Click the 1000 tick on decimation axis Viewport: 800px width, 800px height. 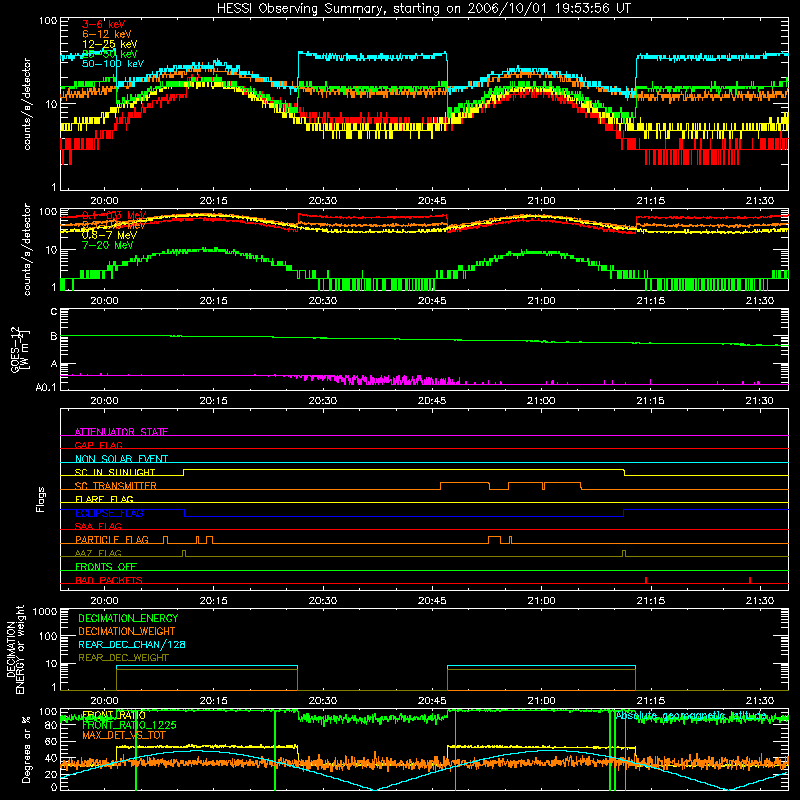(44, 611)
